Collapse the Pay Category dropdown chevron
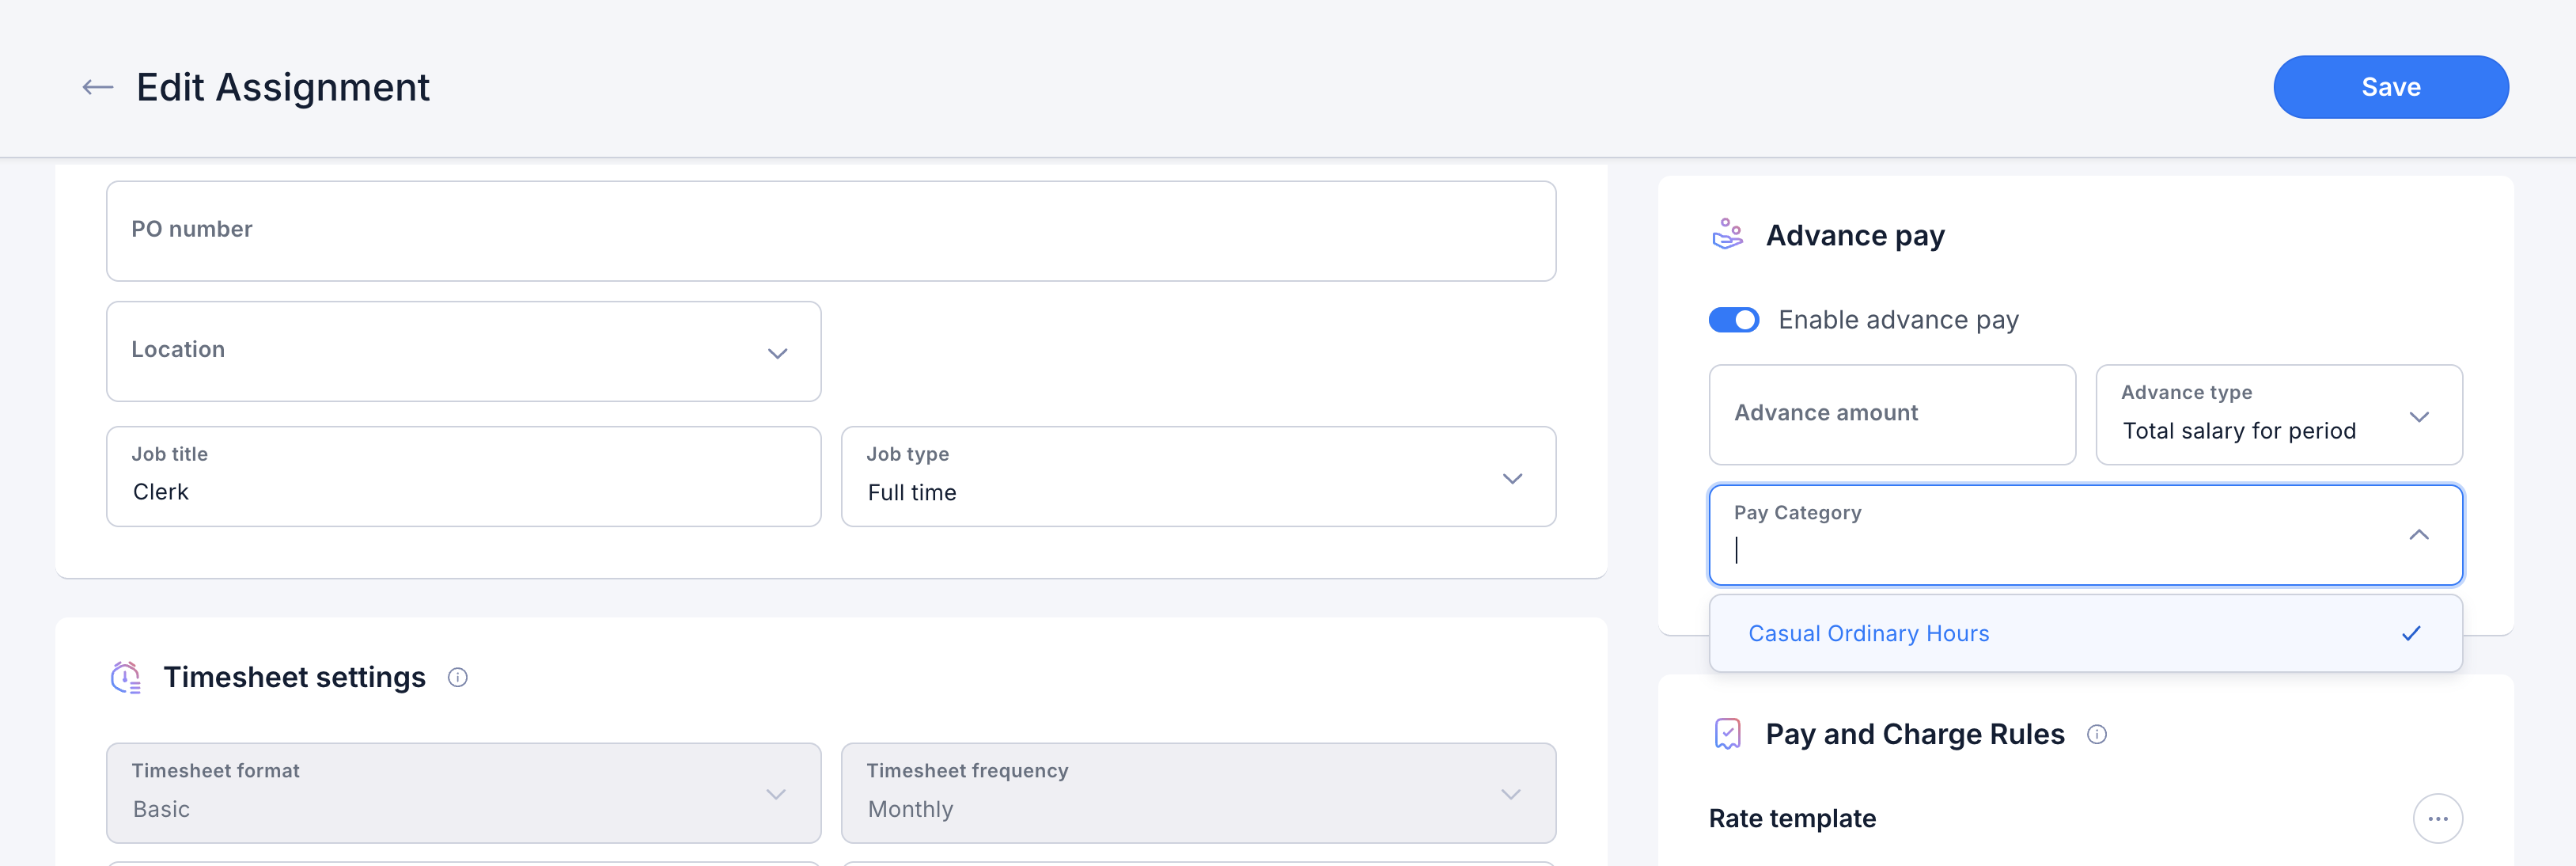Viewport: 2576px width, 866px height. point(2418,535)
